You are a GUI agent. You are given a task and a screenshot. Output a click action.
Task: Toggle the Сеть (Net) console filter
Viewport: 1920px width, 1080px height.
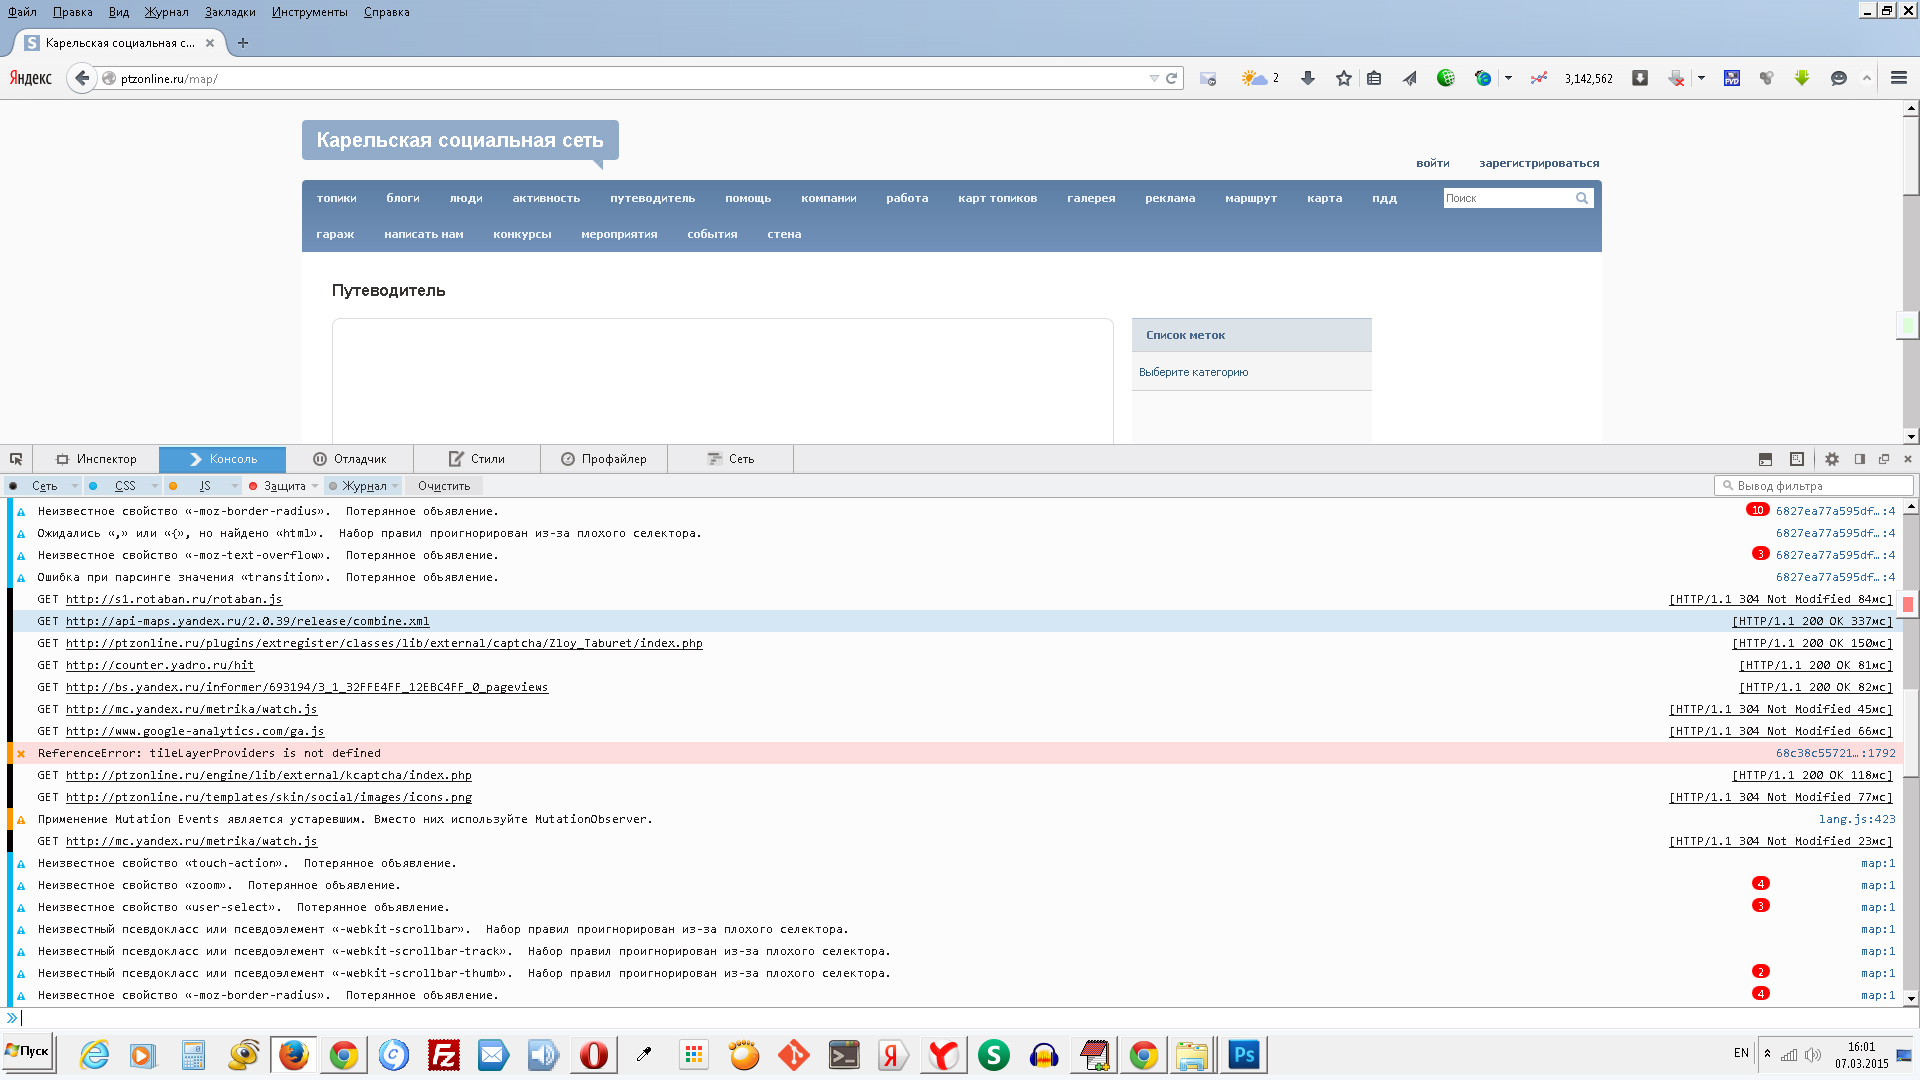pyautogui.click(x=44, y=486)
